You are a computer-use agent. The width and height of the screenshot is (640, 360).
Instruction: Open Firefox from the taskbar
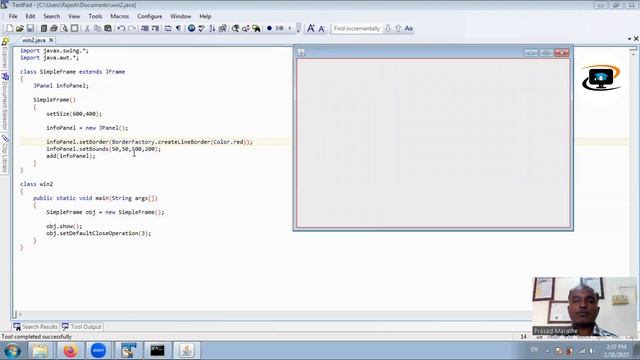[x=70, y=351]
